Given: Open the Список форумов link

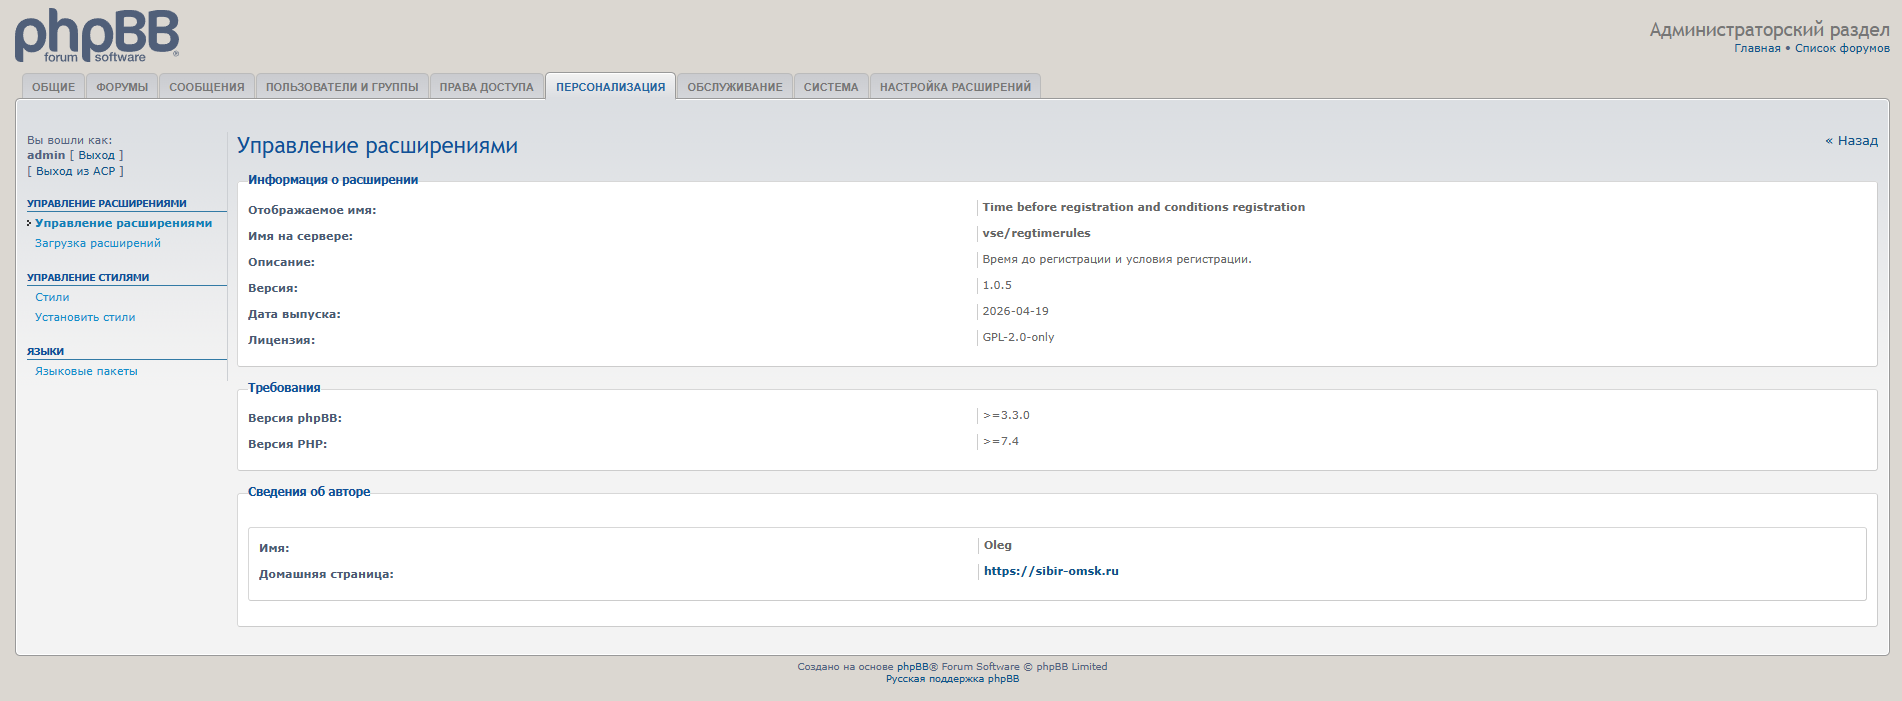Looking at the screenshot, I should (x=1842, y=48).
